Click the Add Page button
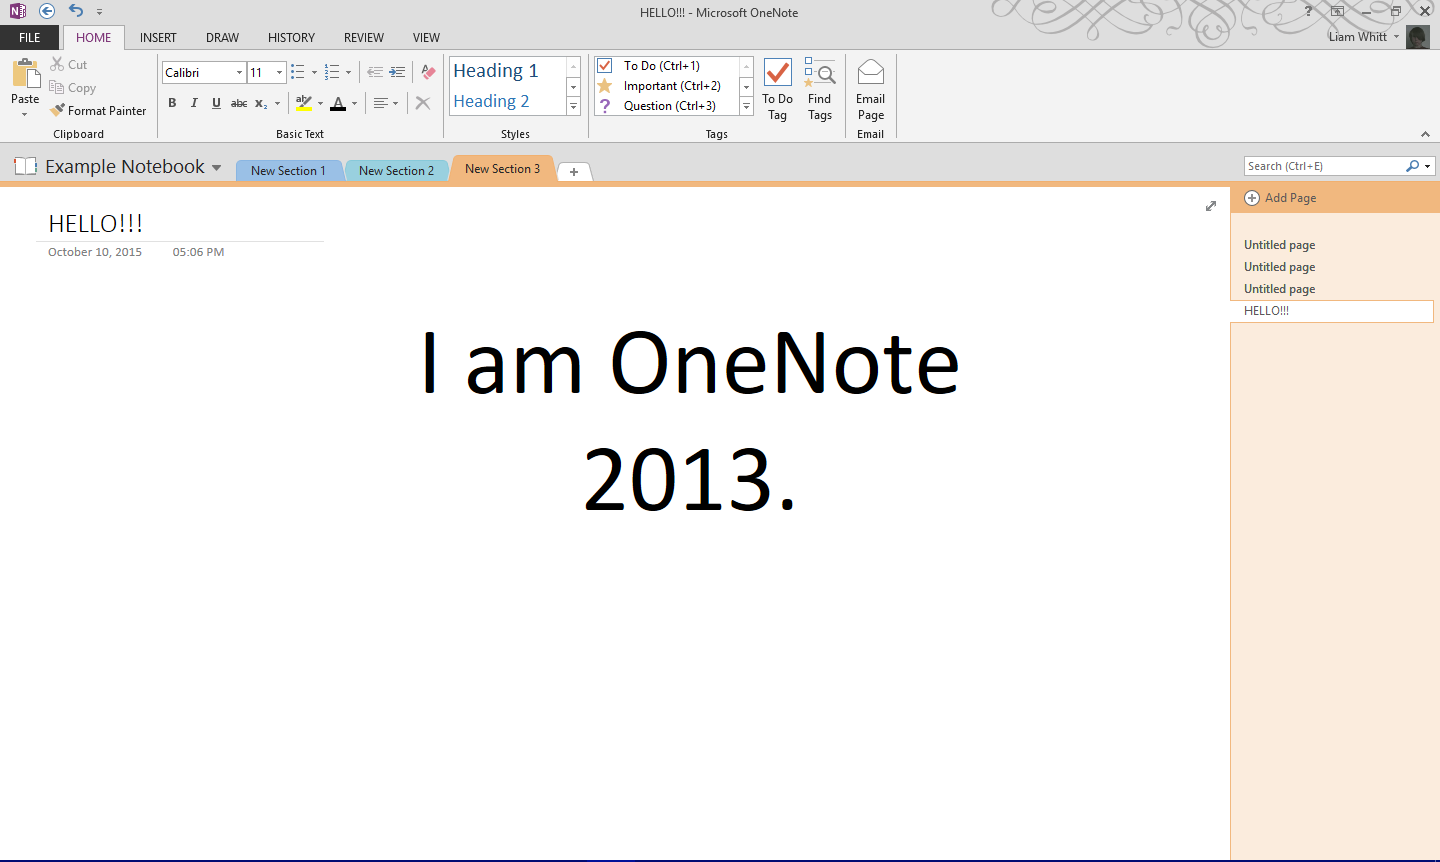The width and height of the screenshot is (1440, 862). coord(1281,197)
